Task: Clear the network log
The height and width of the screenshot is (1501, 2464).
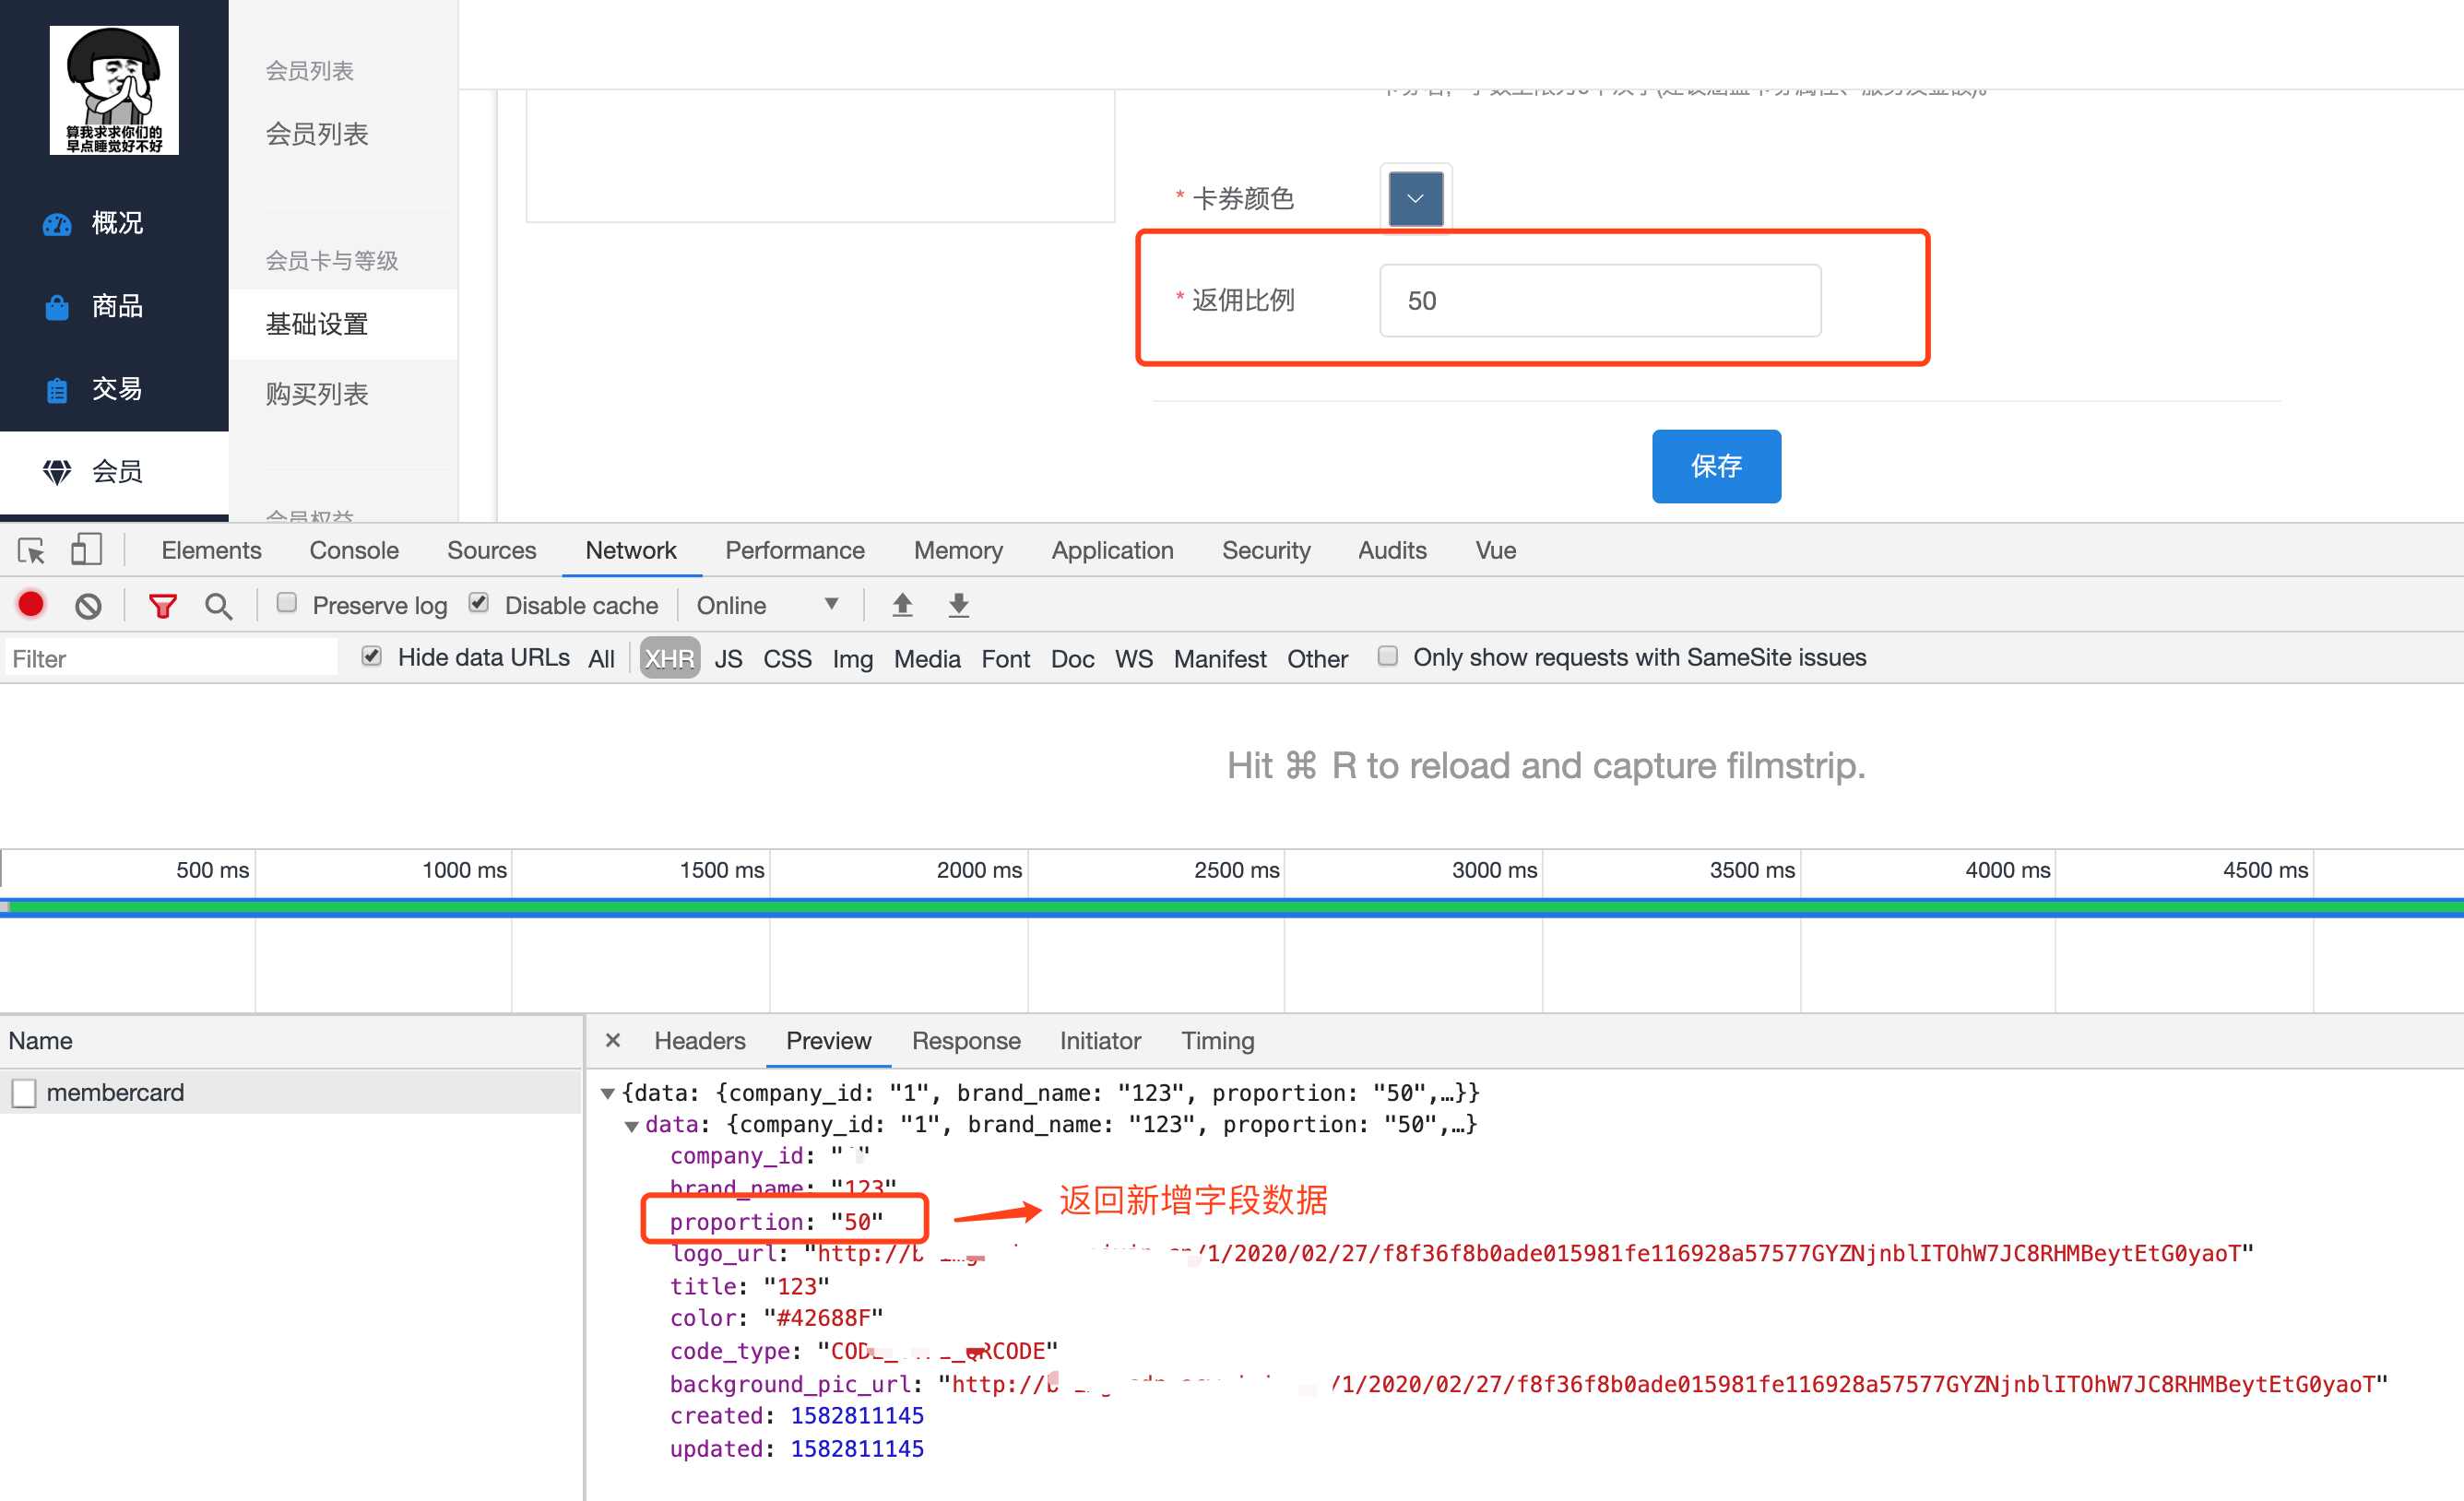Action: pyautogui.click(x=88, y=605)
